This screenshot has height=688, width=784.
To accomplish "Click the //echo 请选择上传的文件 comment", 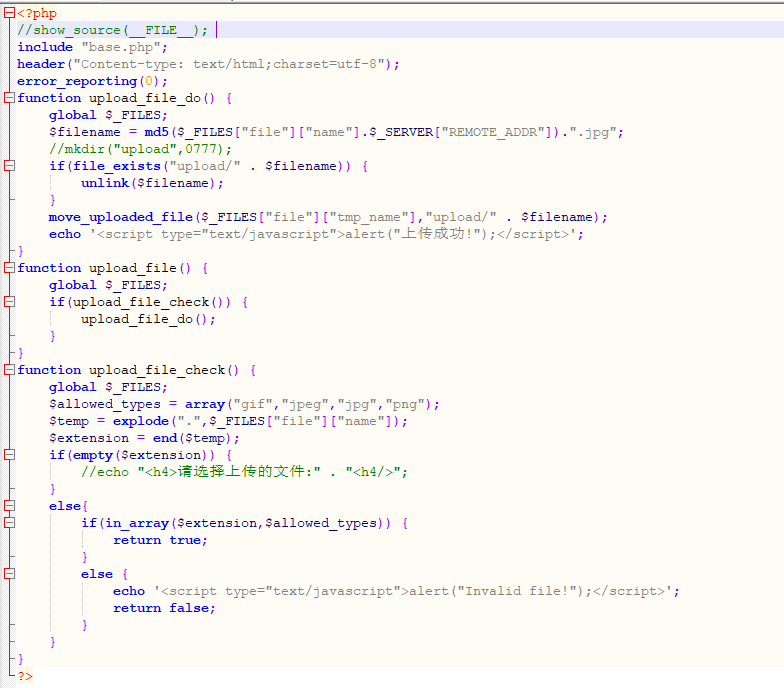I will click(244, 472).
